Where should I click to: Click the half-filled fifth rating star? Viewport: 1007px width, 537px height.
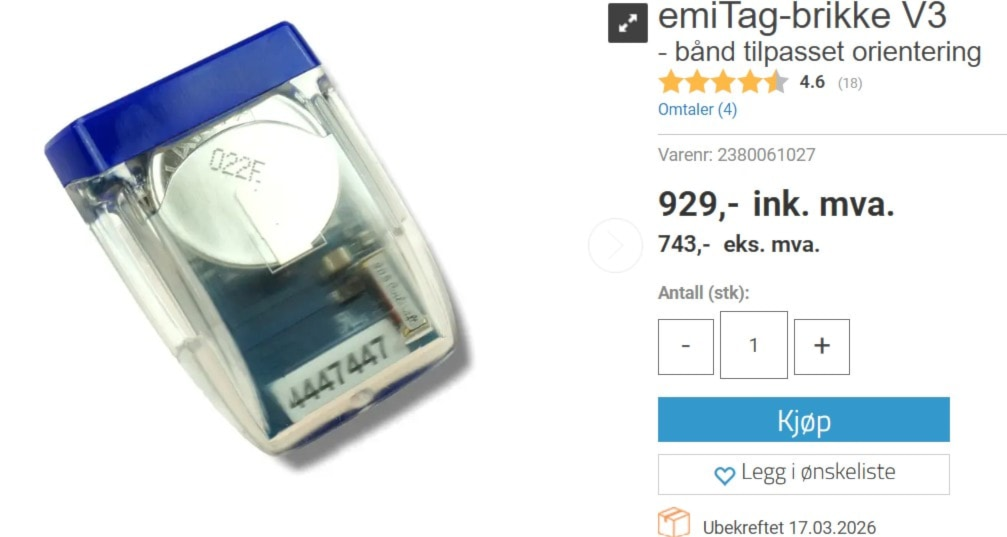776,82
